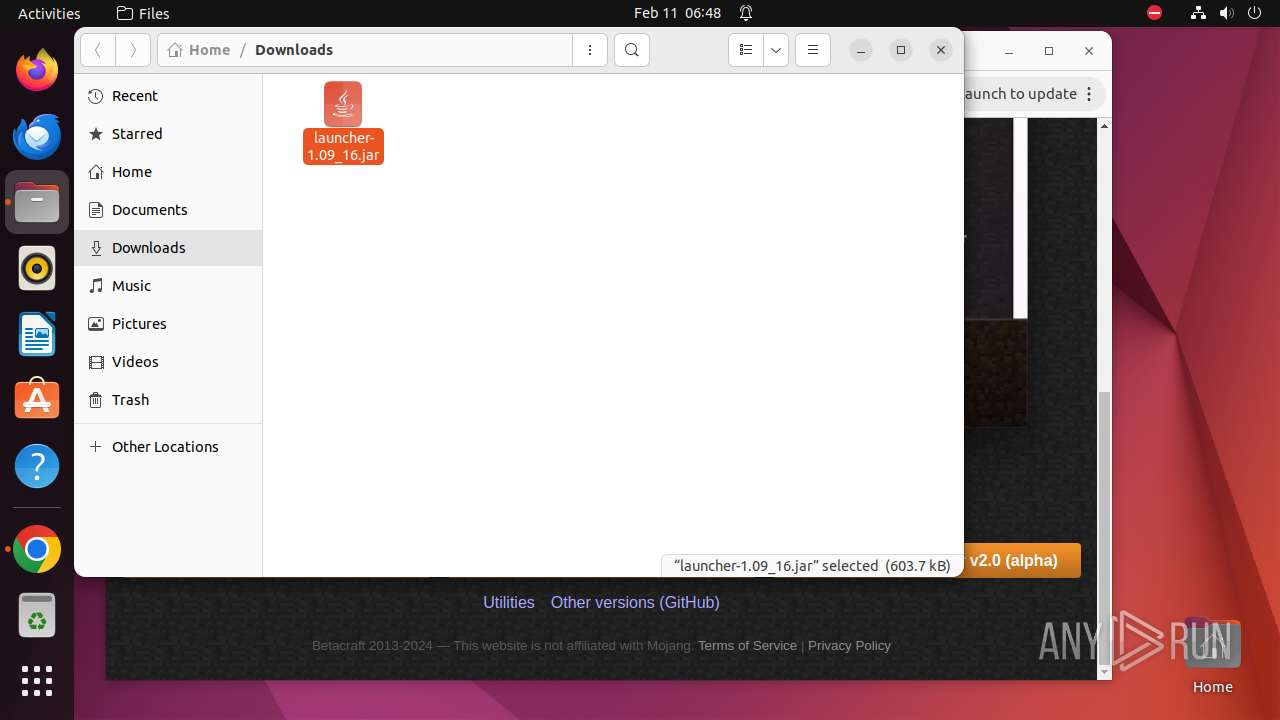Screen dimensions: 1280x720
Task: Open Downloads in the sidebar
Action: point(168,248)
